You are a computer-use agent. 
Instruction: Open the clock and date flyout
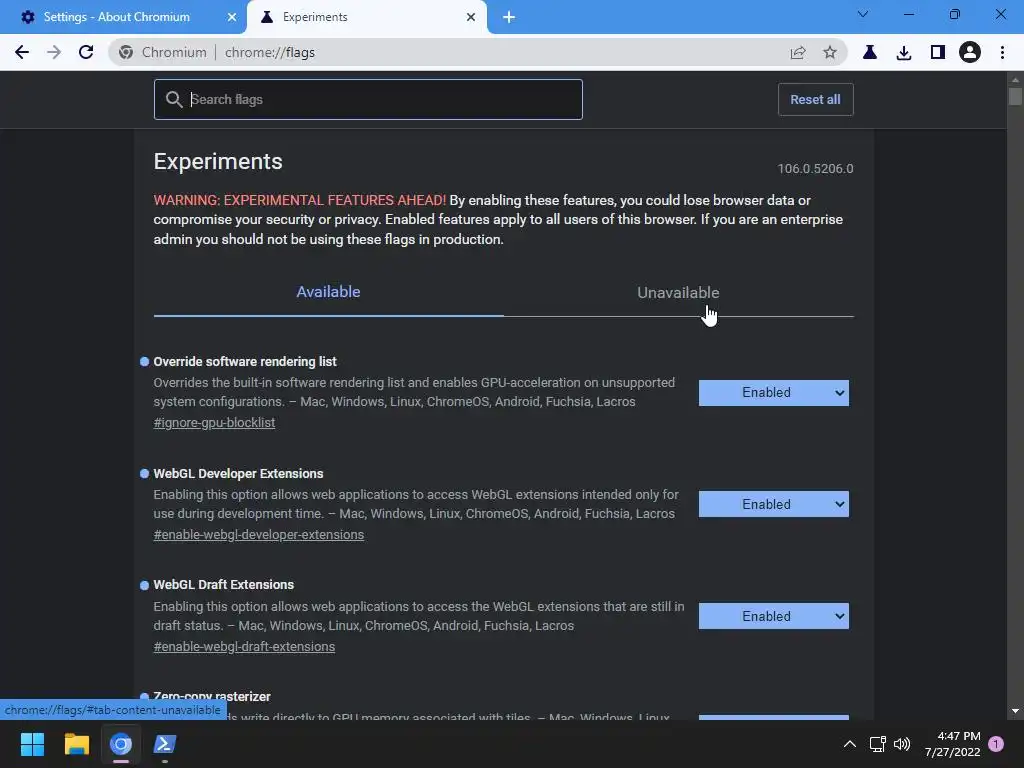point(952,744)
